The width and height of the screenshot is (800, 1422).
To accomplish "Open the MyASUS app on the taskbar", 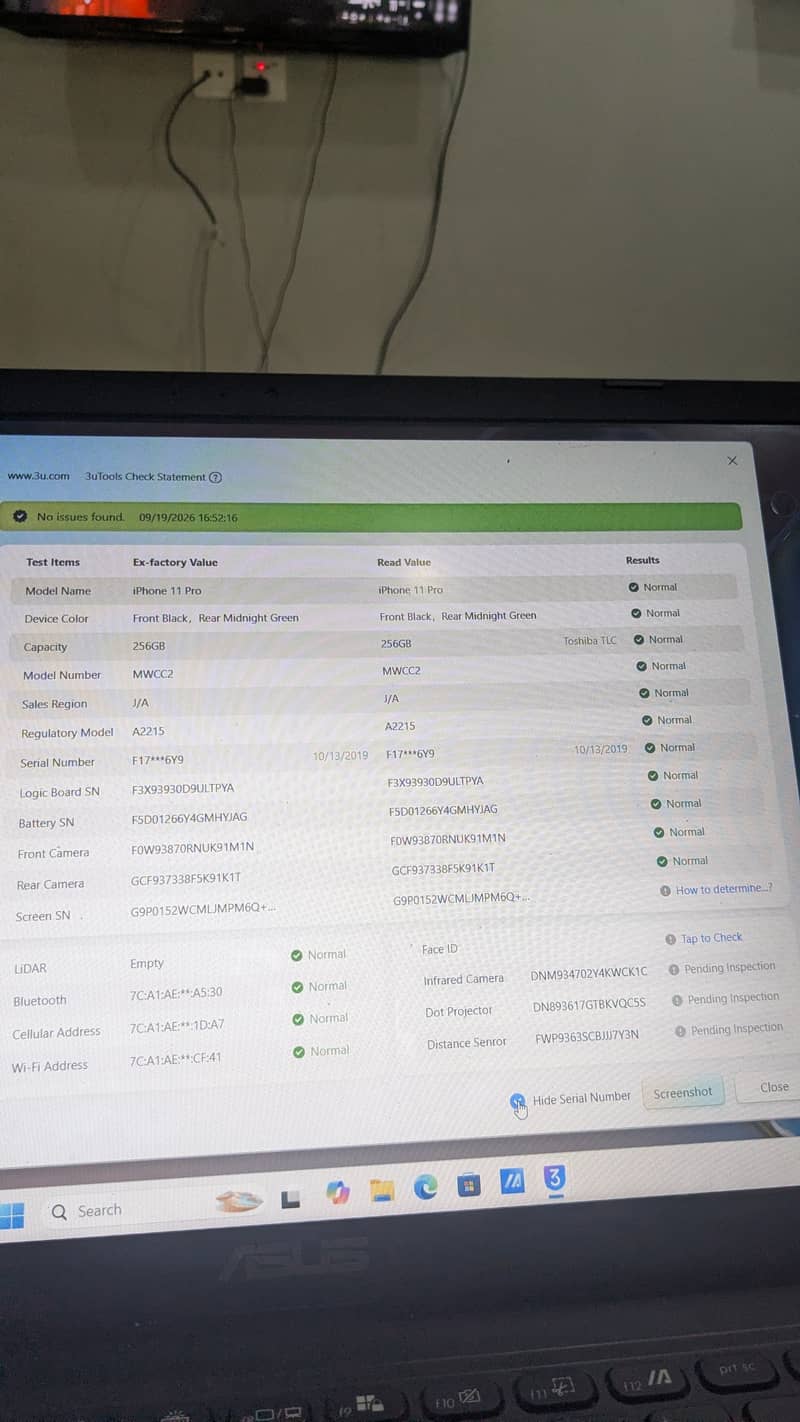I will [512, 1181].
